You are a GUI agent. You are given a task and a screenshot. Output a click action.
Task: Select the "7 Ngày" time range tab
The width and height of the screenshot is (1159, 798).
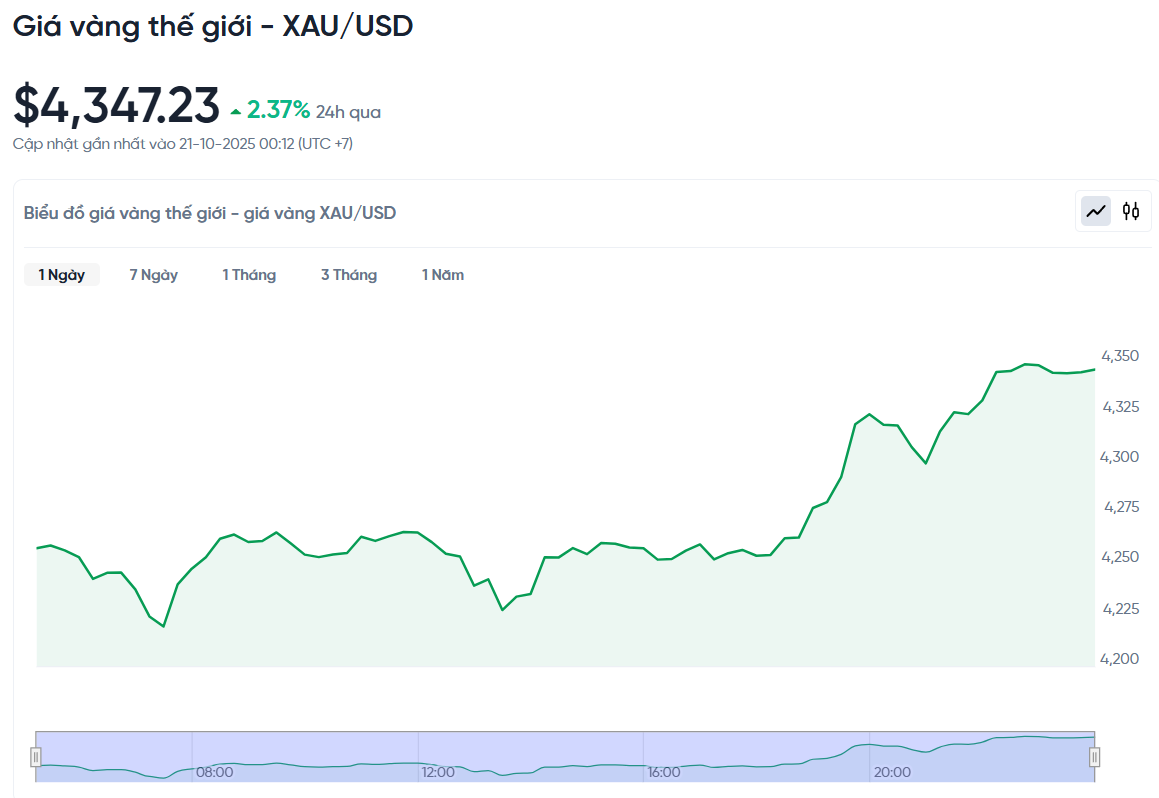153,275
